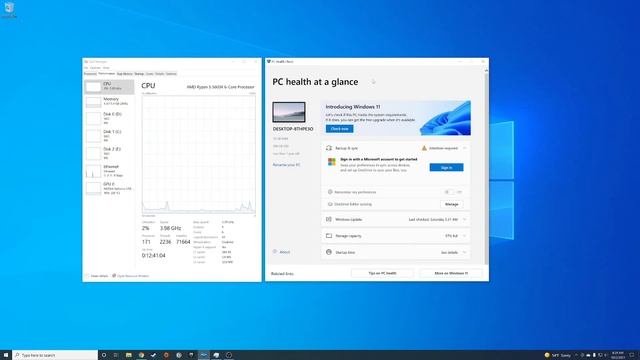
Task: Click the PC Health Check title bar icon
Action: click(269, 62)
